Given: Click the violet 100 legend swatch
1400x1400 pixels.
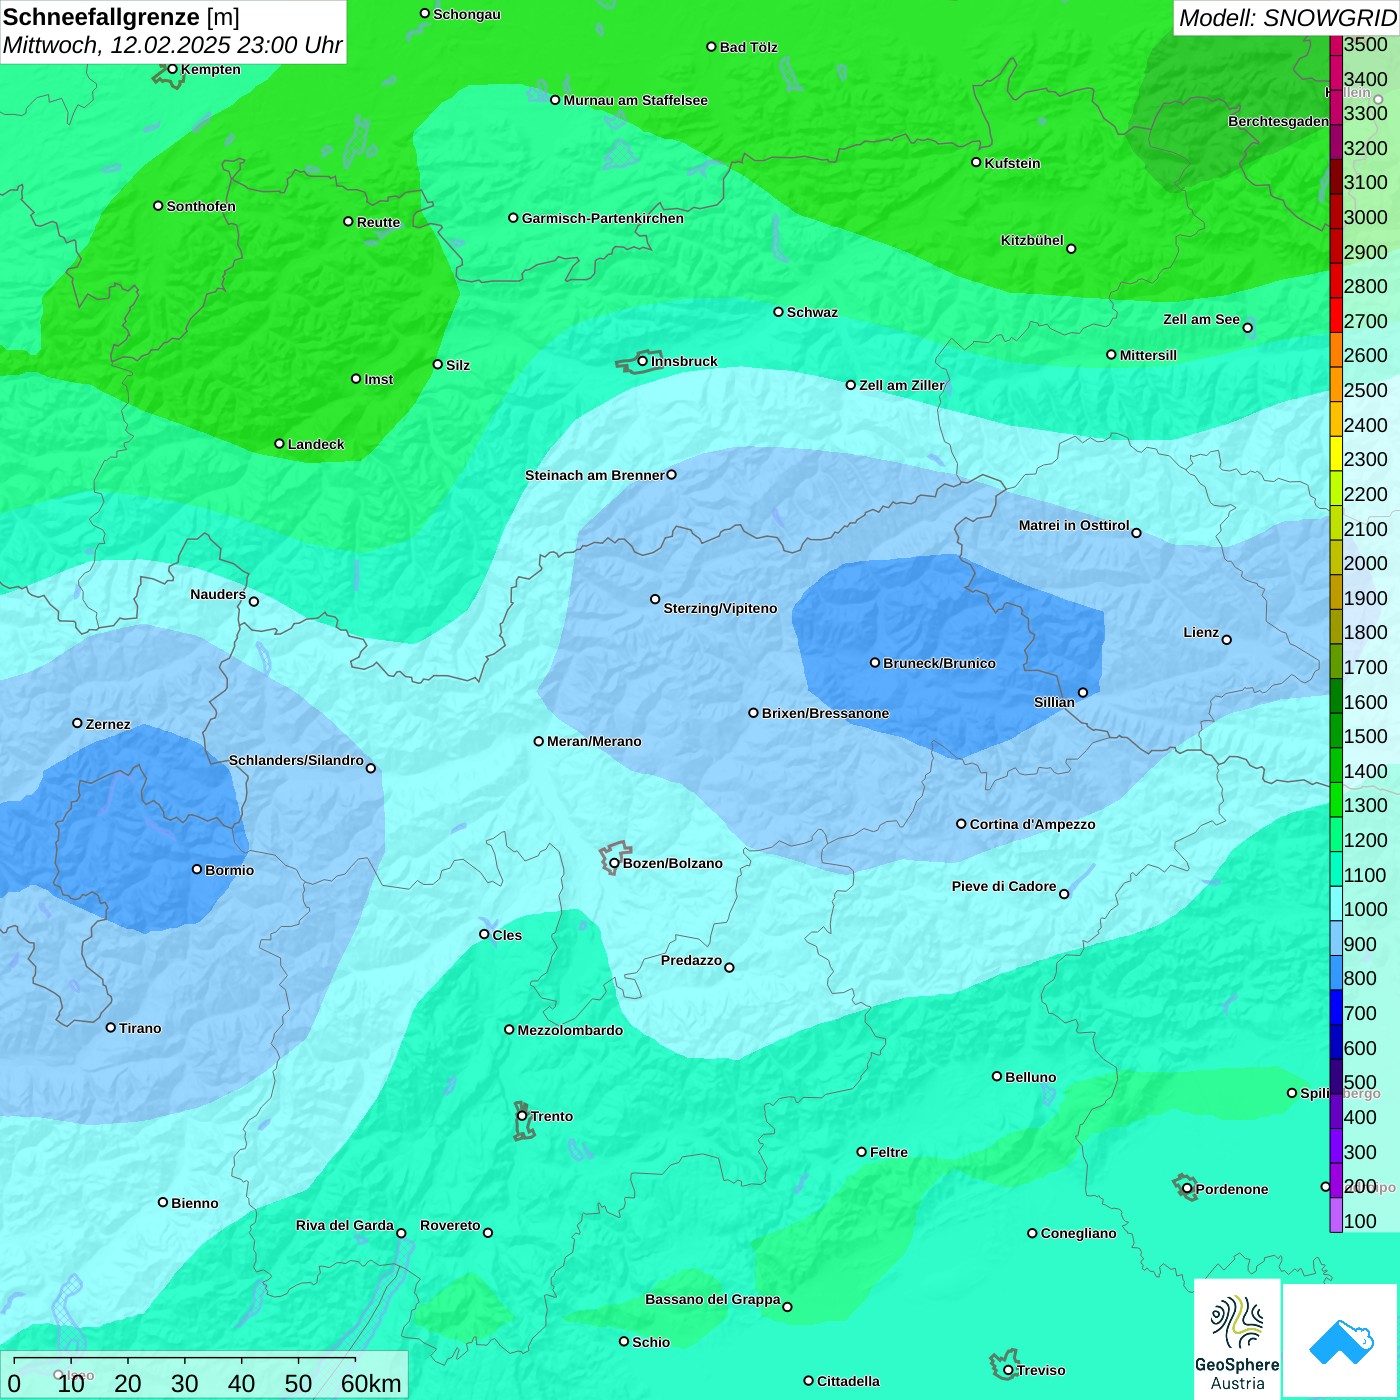Looking at the screenshot, I should point(1336,1214).
